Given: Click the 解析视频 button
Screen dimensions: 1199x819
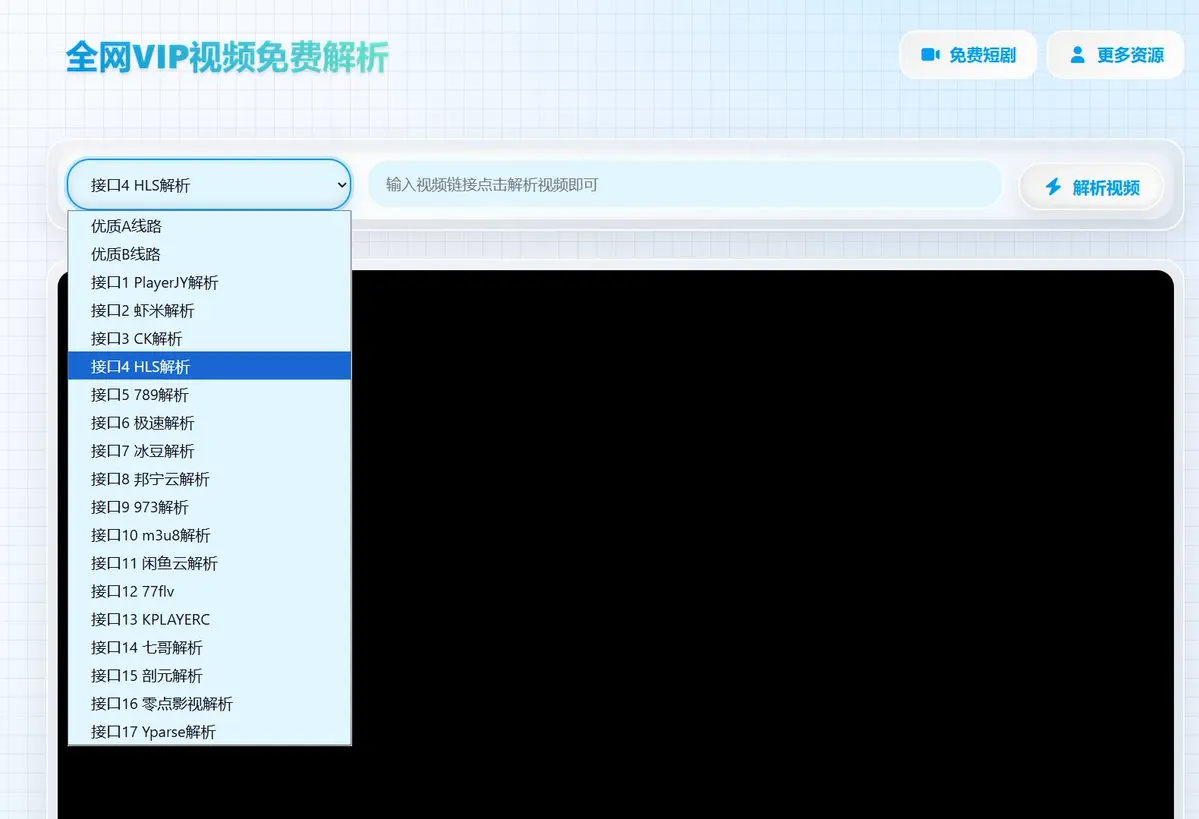Looking at the screenshot, I should pos(1092,187).
